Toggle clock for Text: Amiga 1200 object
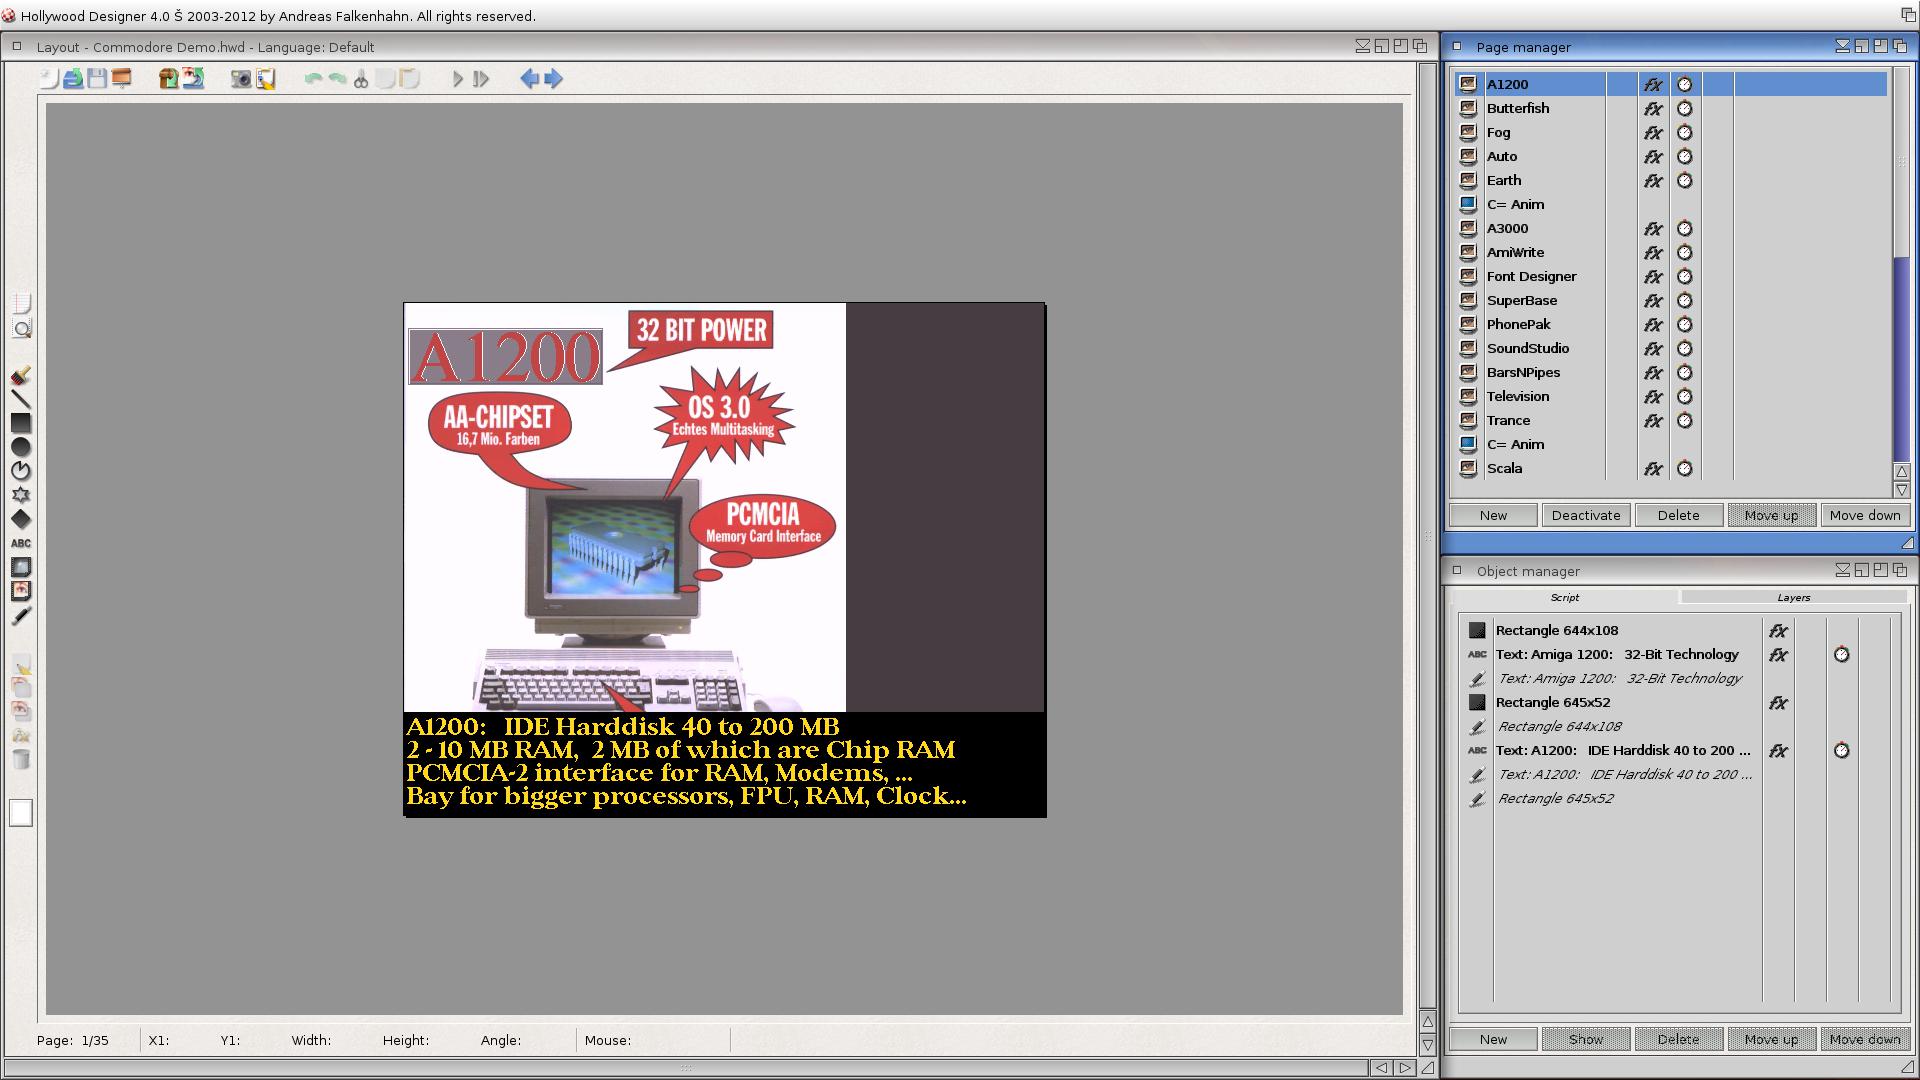This screenshot has height=1080, width=1920. click(1842, 654)
